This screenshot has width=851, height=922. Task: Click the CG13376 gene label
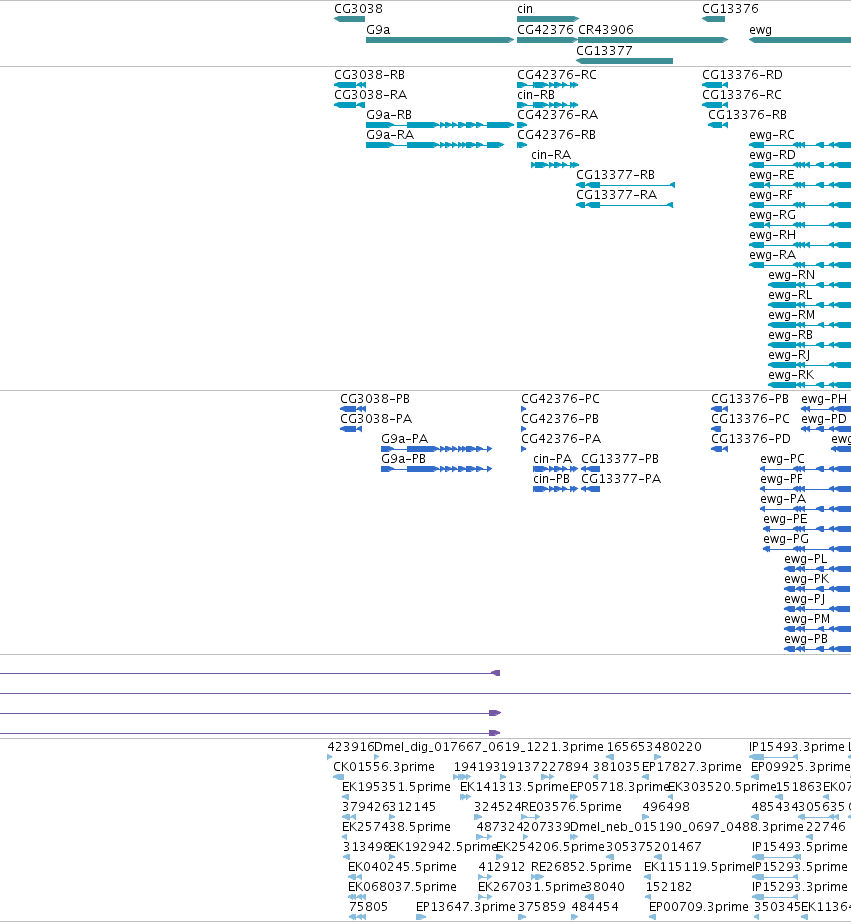tap(730, 9)
